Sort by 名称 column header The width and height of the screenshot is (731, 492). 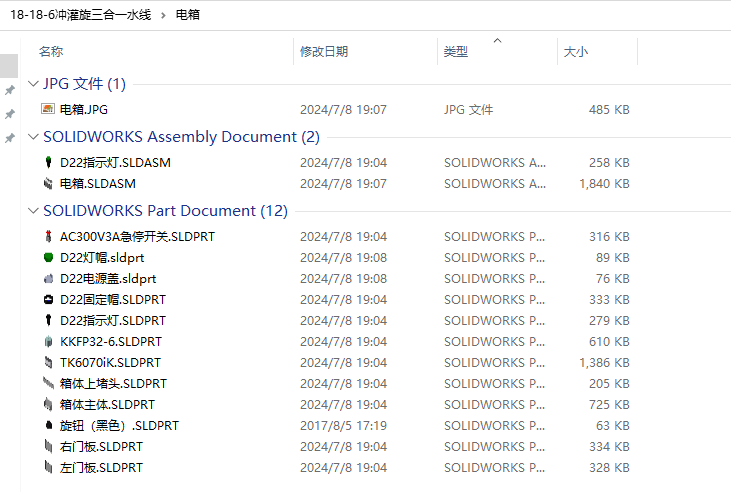point(51,51)
